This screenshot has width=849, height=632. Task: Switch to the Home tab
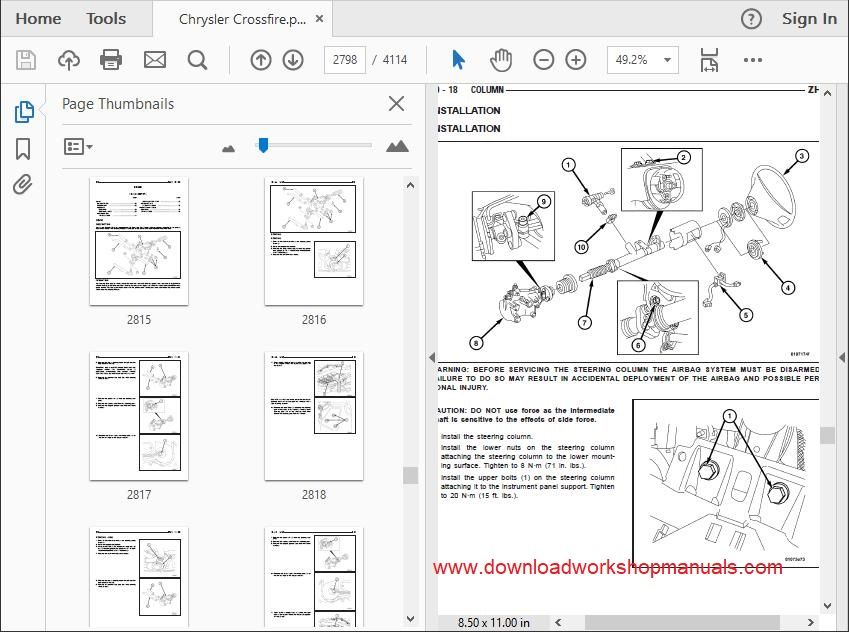coord(38,18)
